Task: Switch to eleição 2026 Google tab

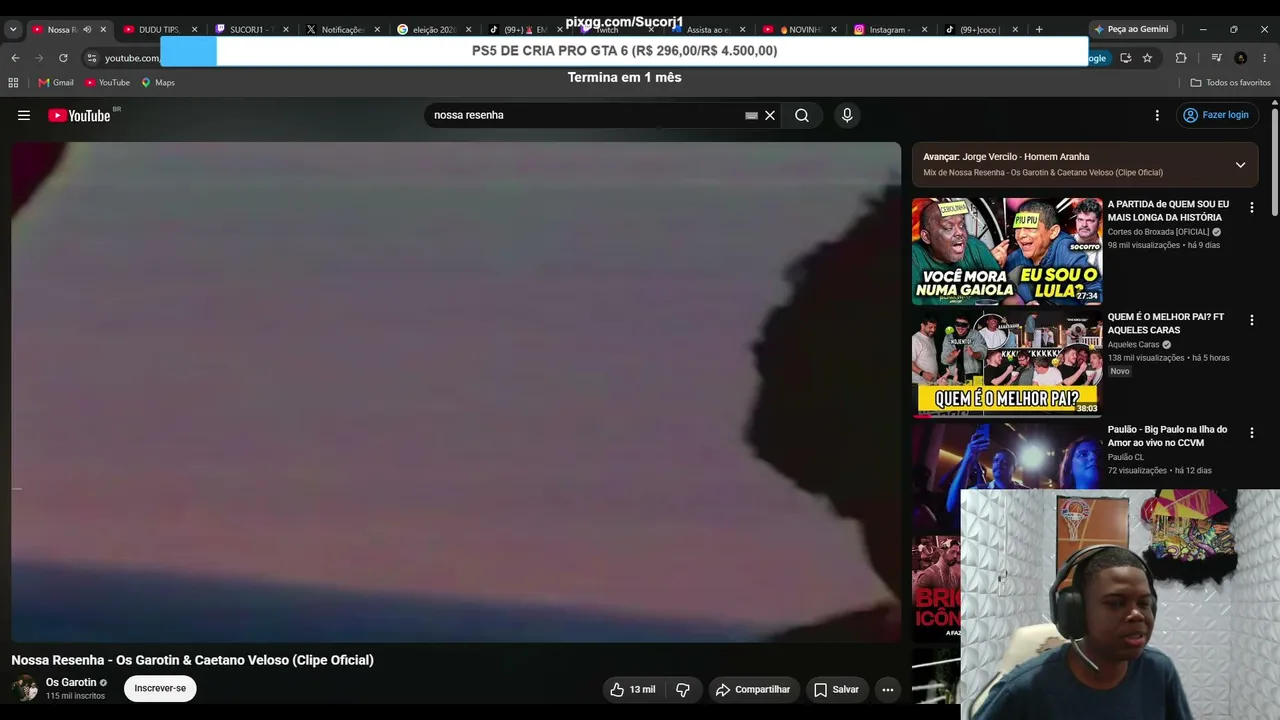Action: click(432, 30)
